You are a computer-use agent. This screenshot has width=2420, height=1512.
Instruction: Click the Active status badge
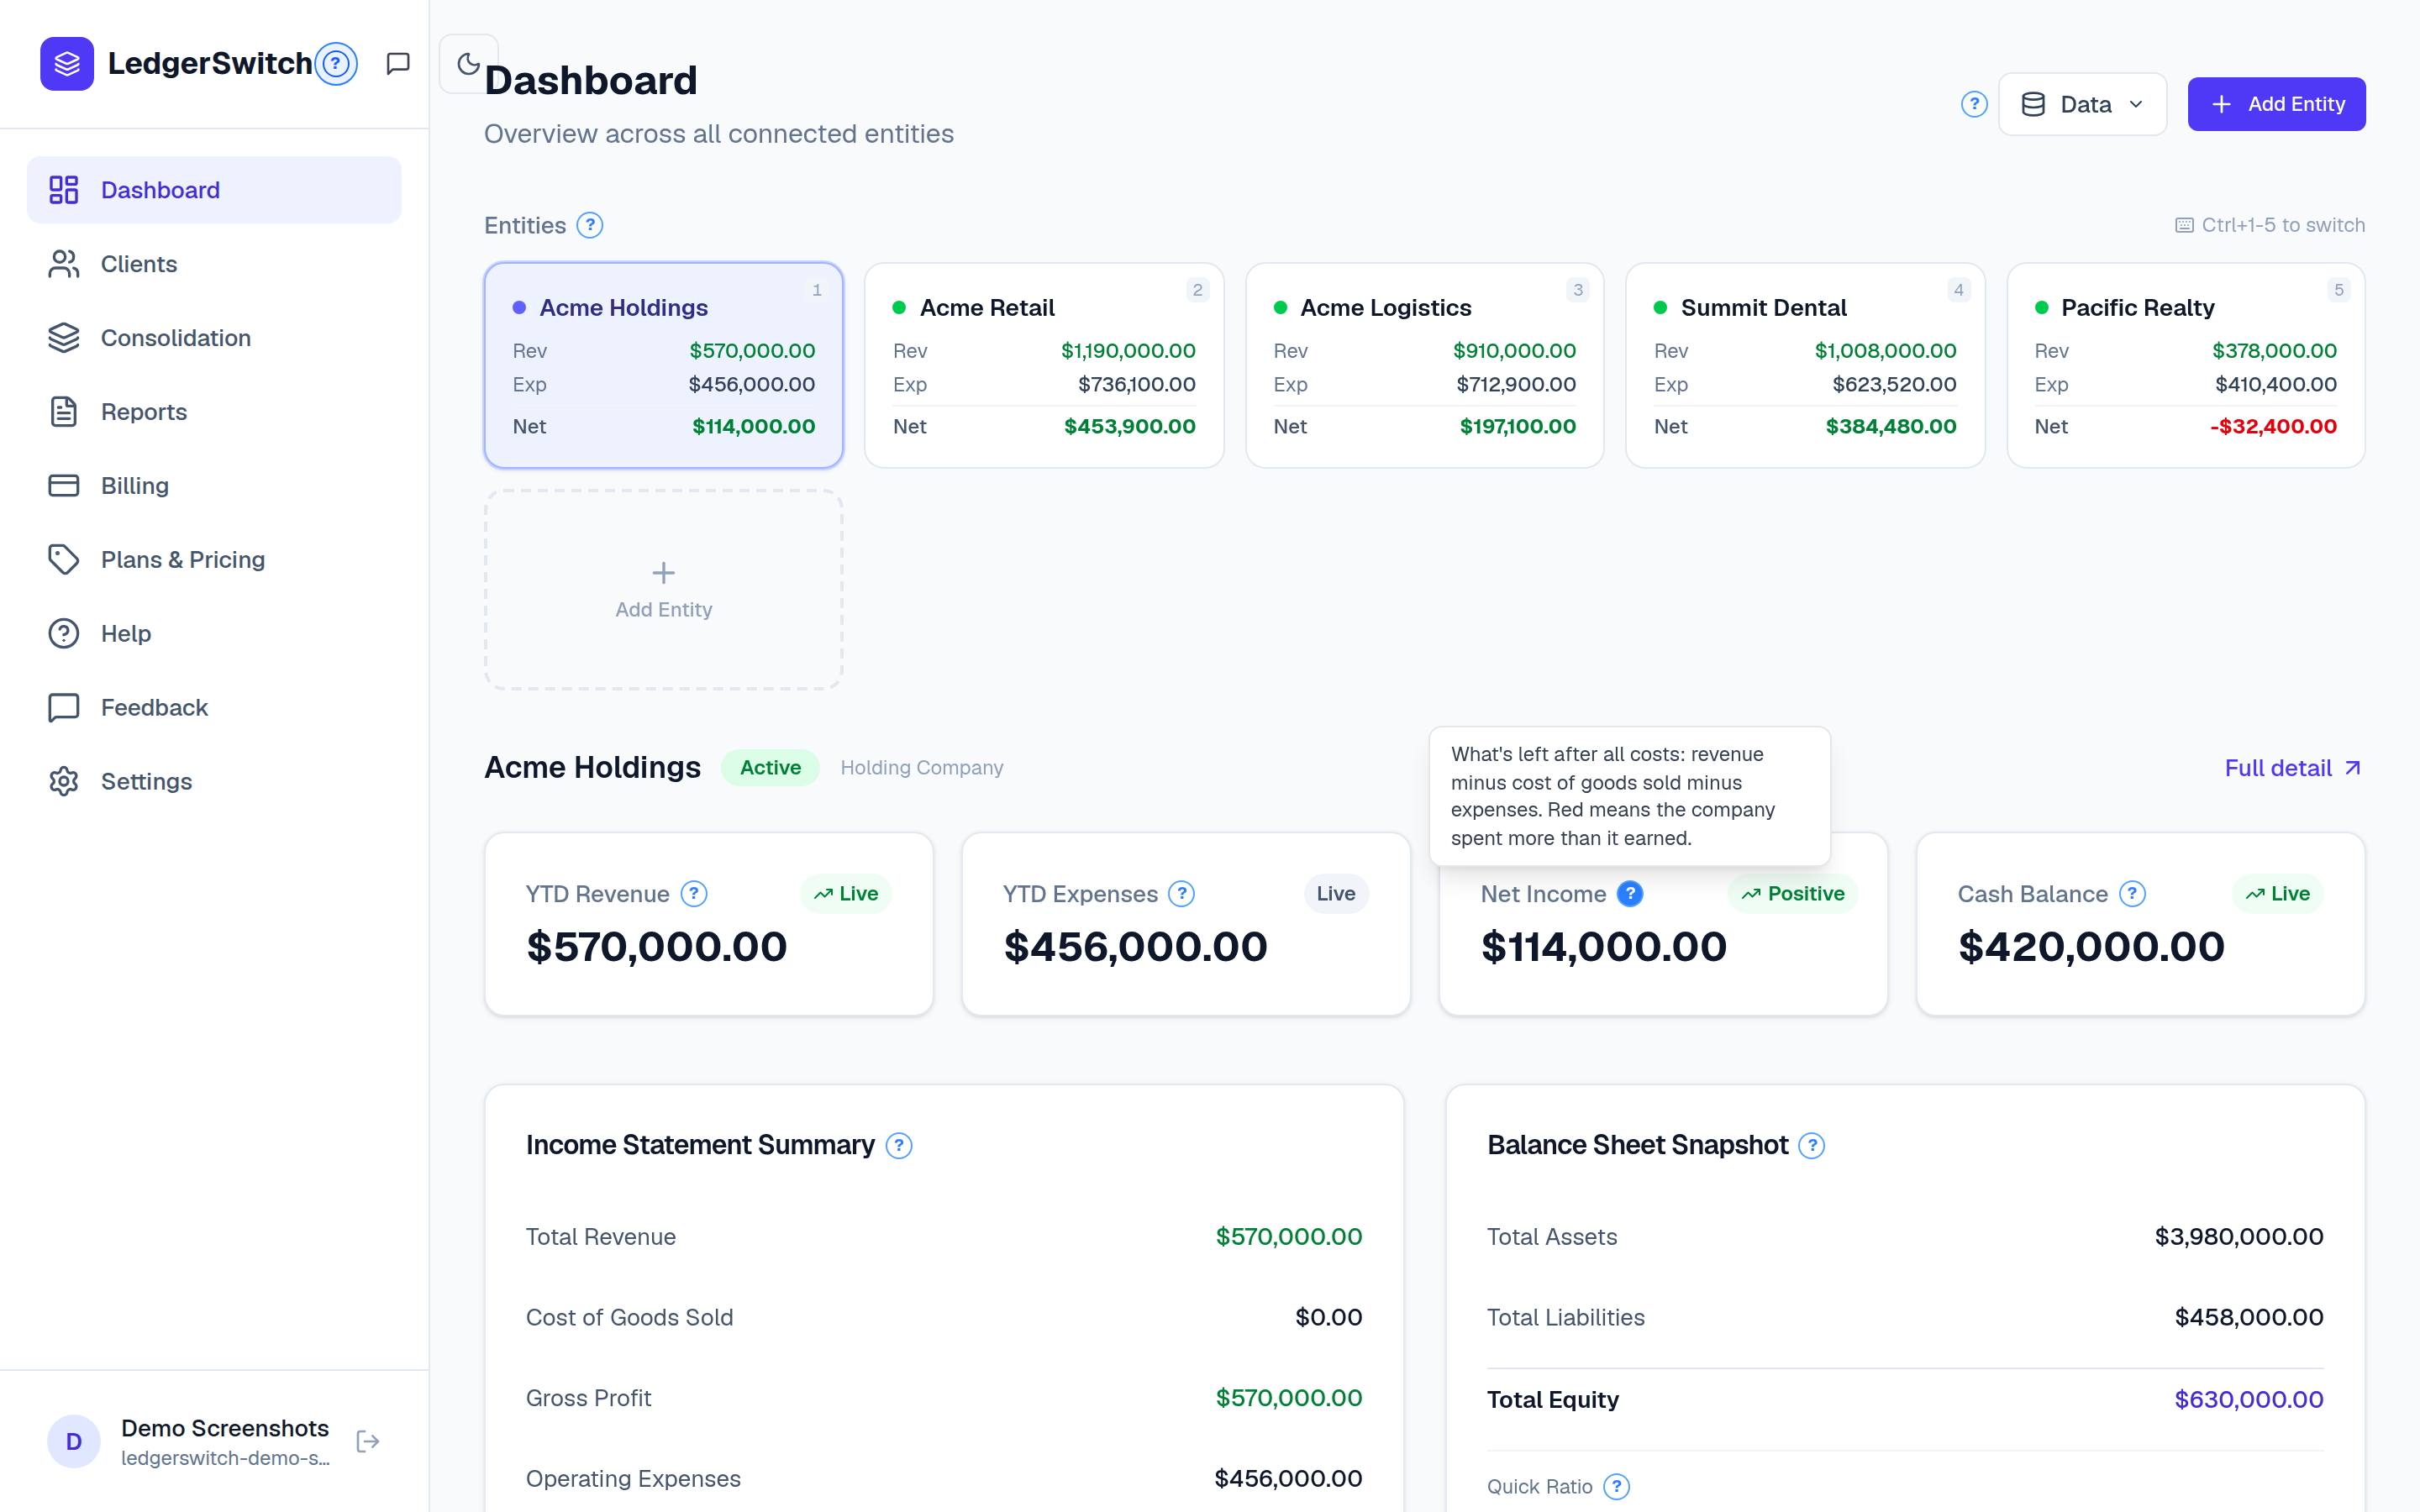[x=770, y=768]
